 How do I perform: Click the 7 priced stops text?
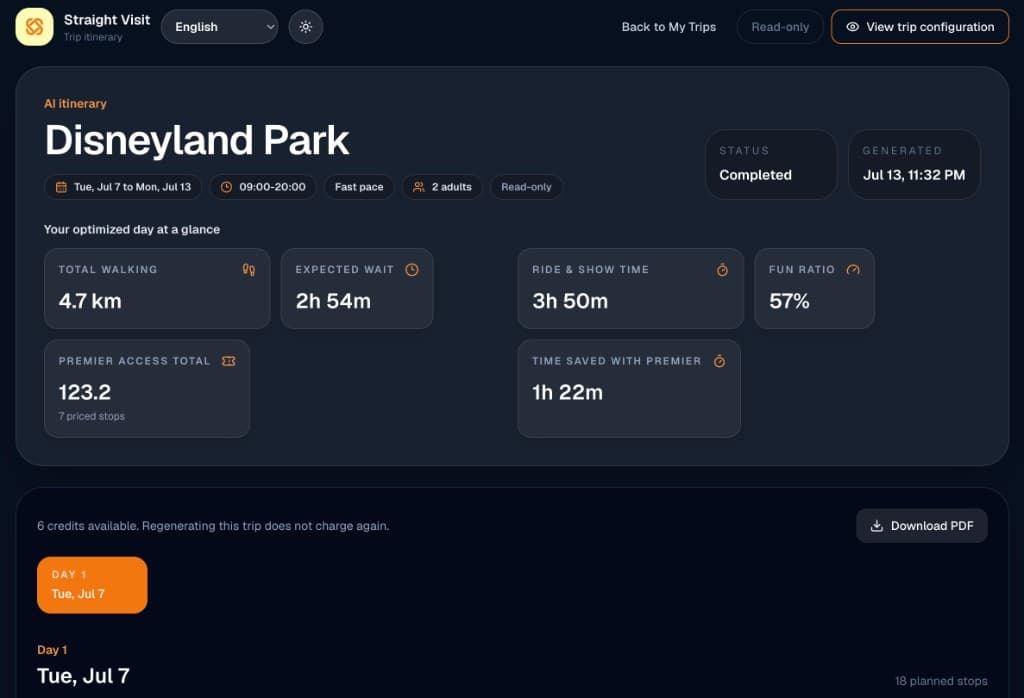(x=91, y=416)
